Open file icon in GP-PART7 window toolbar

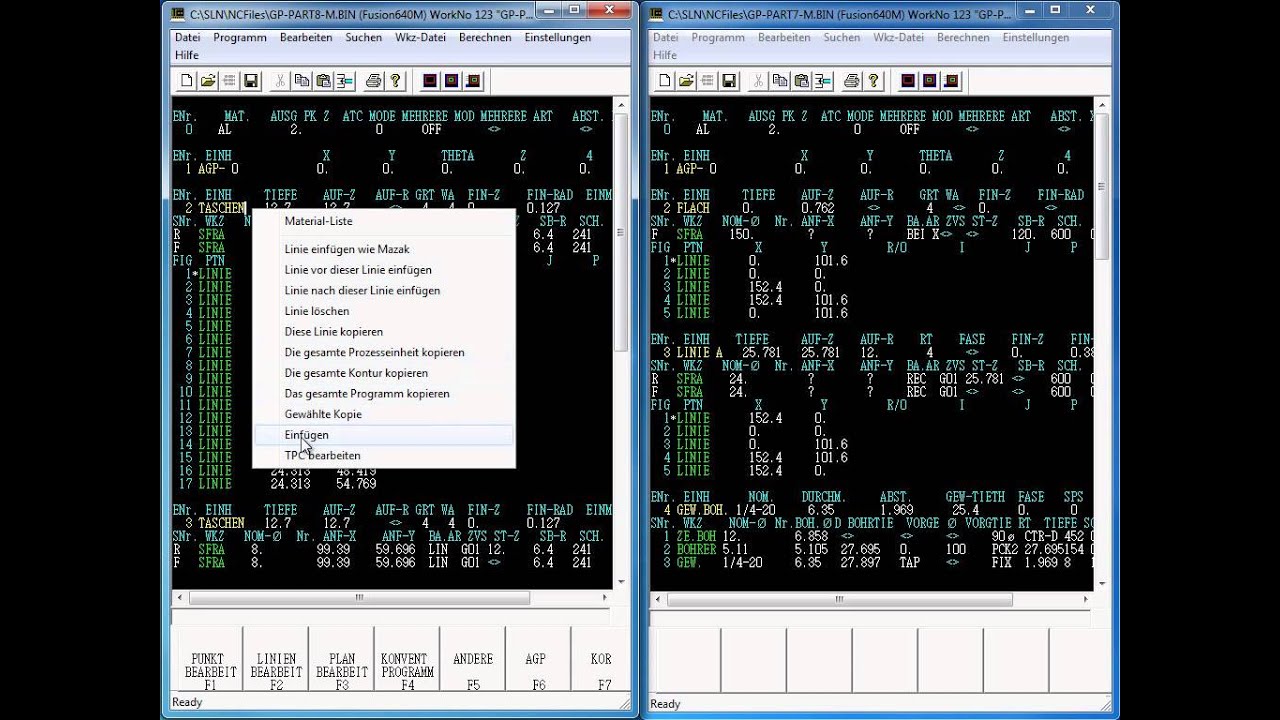click(x=686, y=81)
